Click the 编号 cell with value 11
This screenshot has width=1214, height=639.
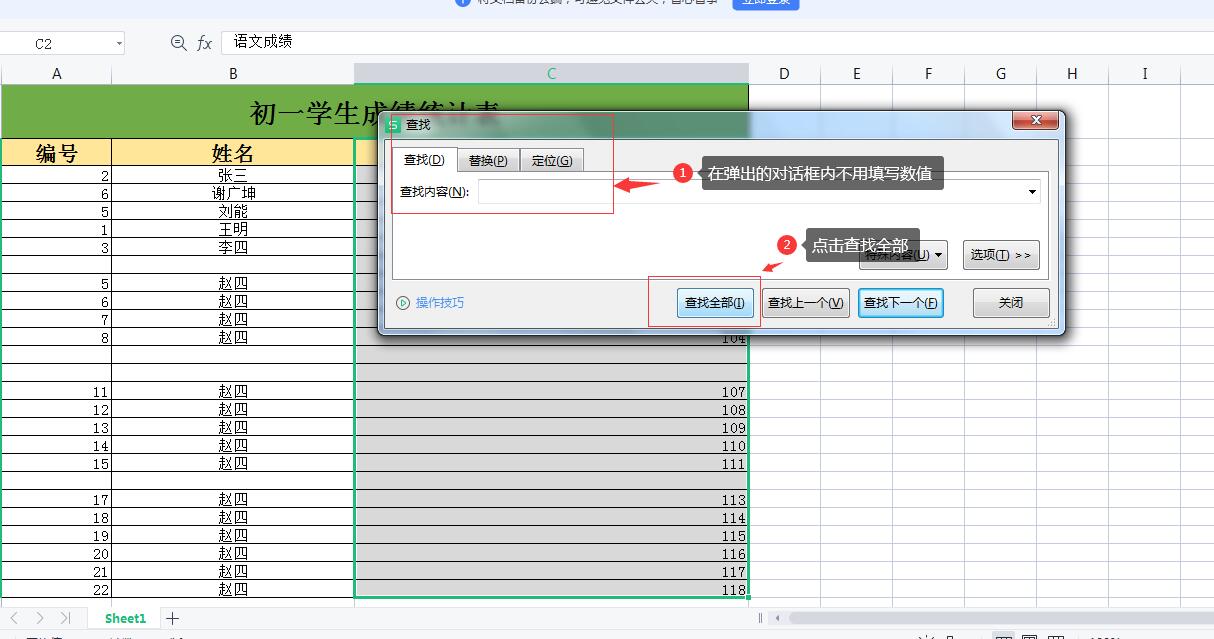(56, 392)
